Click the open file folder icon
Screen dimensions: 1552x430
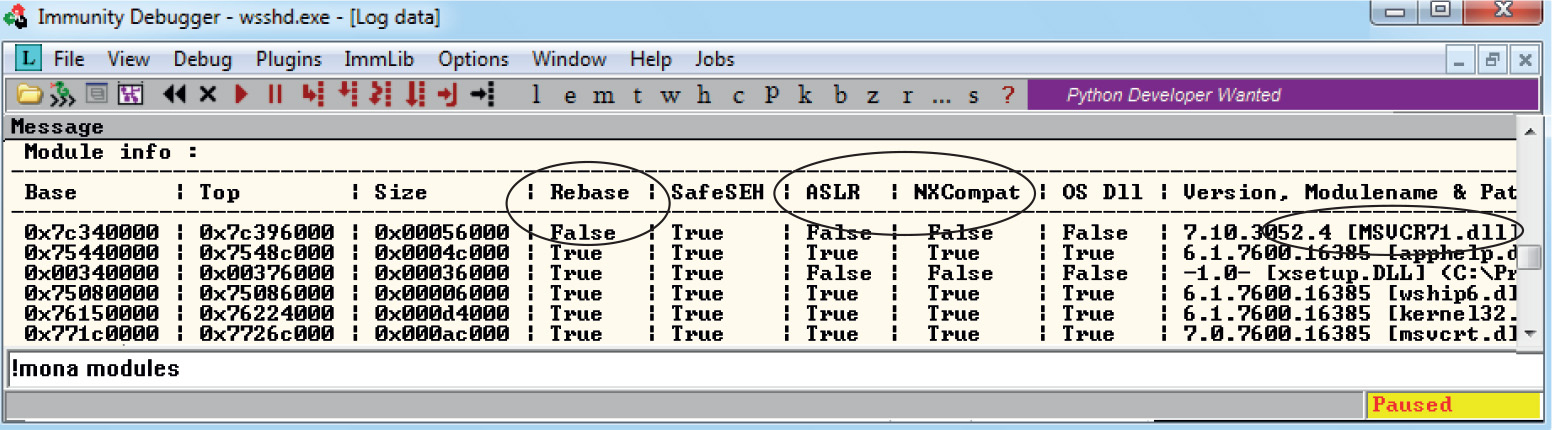(30, 95)
